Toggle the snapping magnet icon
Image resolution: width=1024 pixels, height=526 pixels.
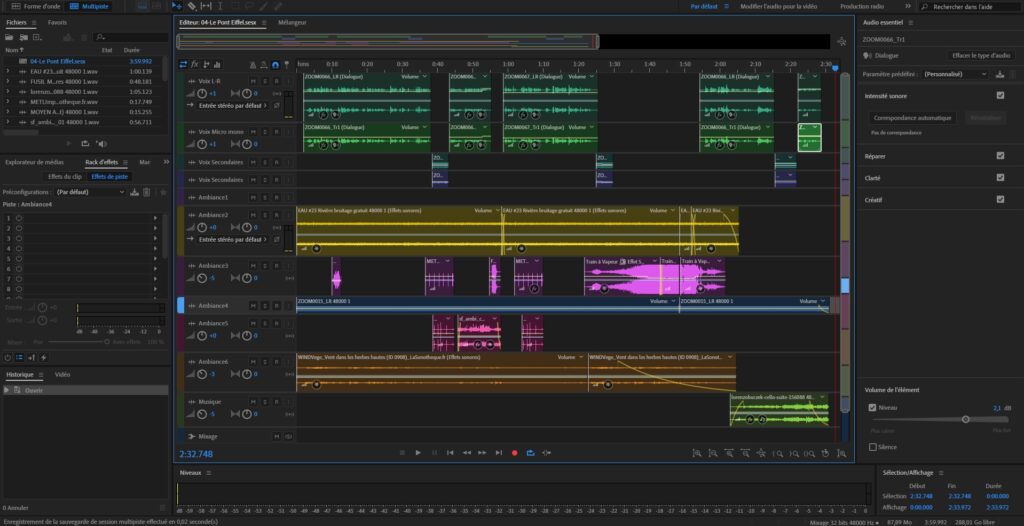pos(276,65)
